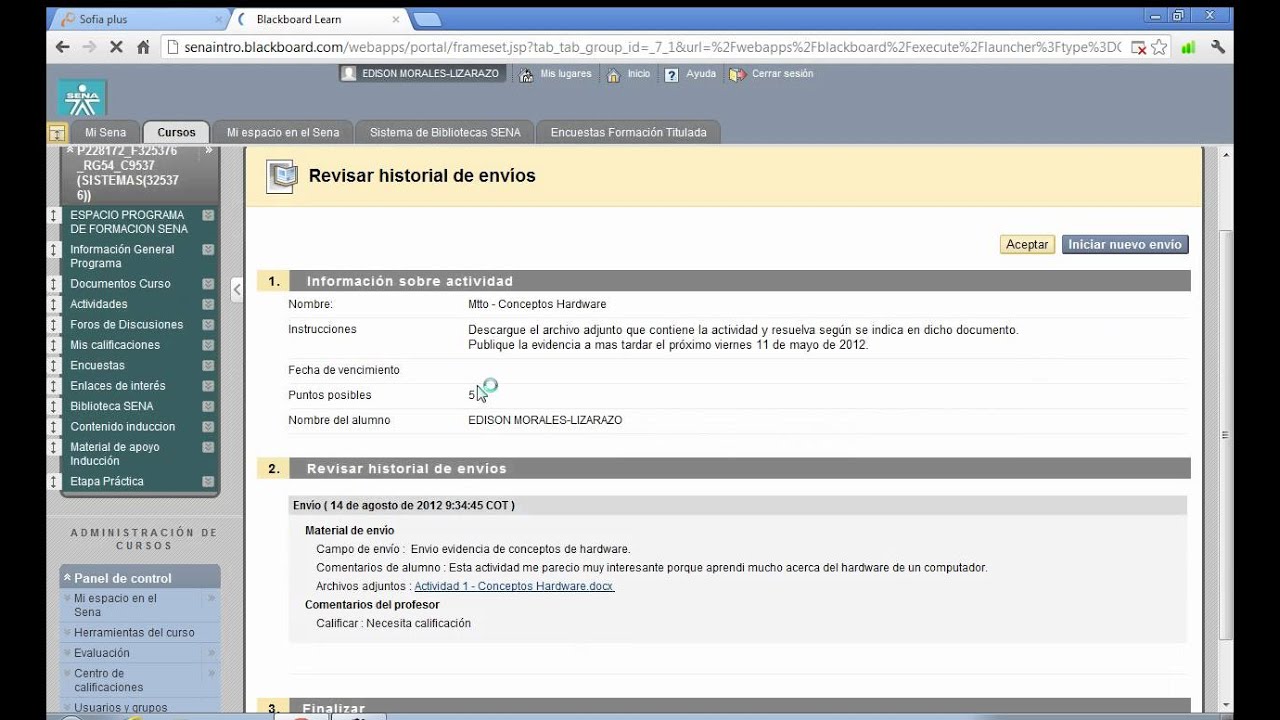The width and height of the screenshot is (1280, 720).
Task: Click the reorder arrow beside Contenido induccion
Action: click(54, 427)
